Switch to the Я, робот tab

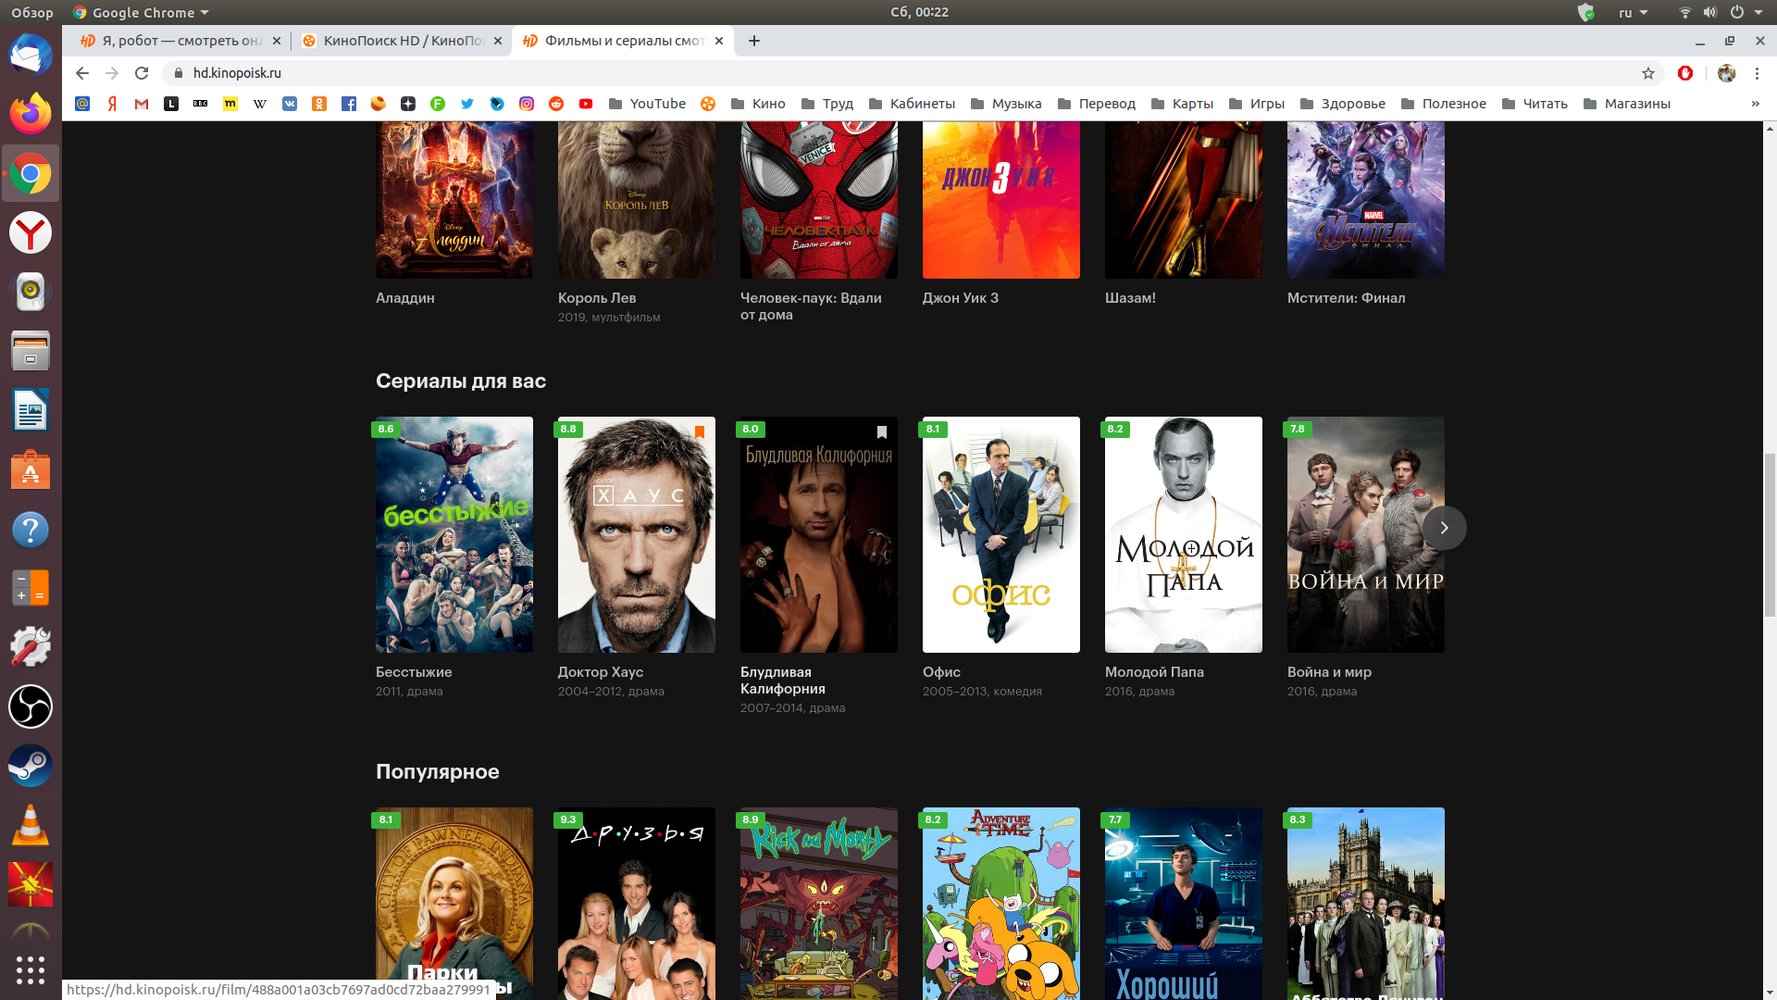click(x=180, y=41)
